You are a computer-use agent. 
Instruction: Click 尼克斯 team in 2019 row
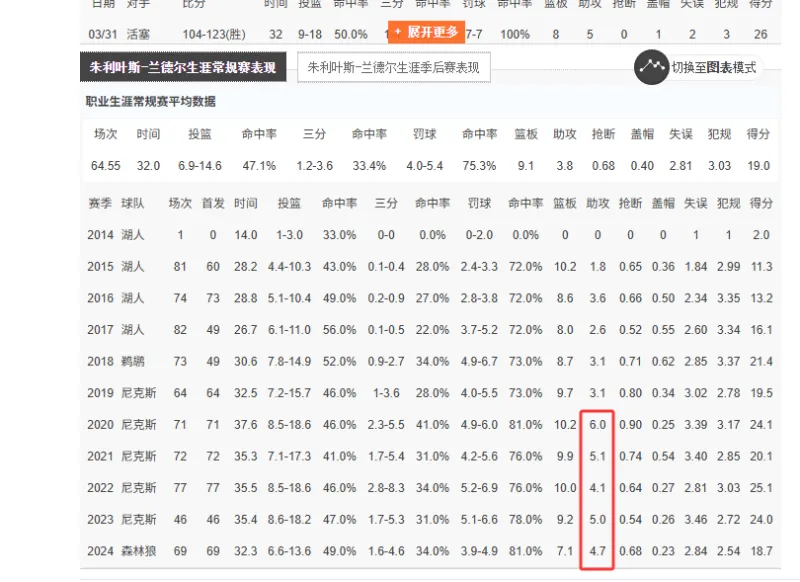139,393
